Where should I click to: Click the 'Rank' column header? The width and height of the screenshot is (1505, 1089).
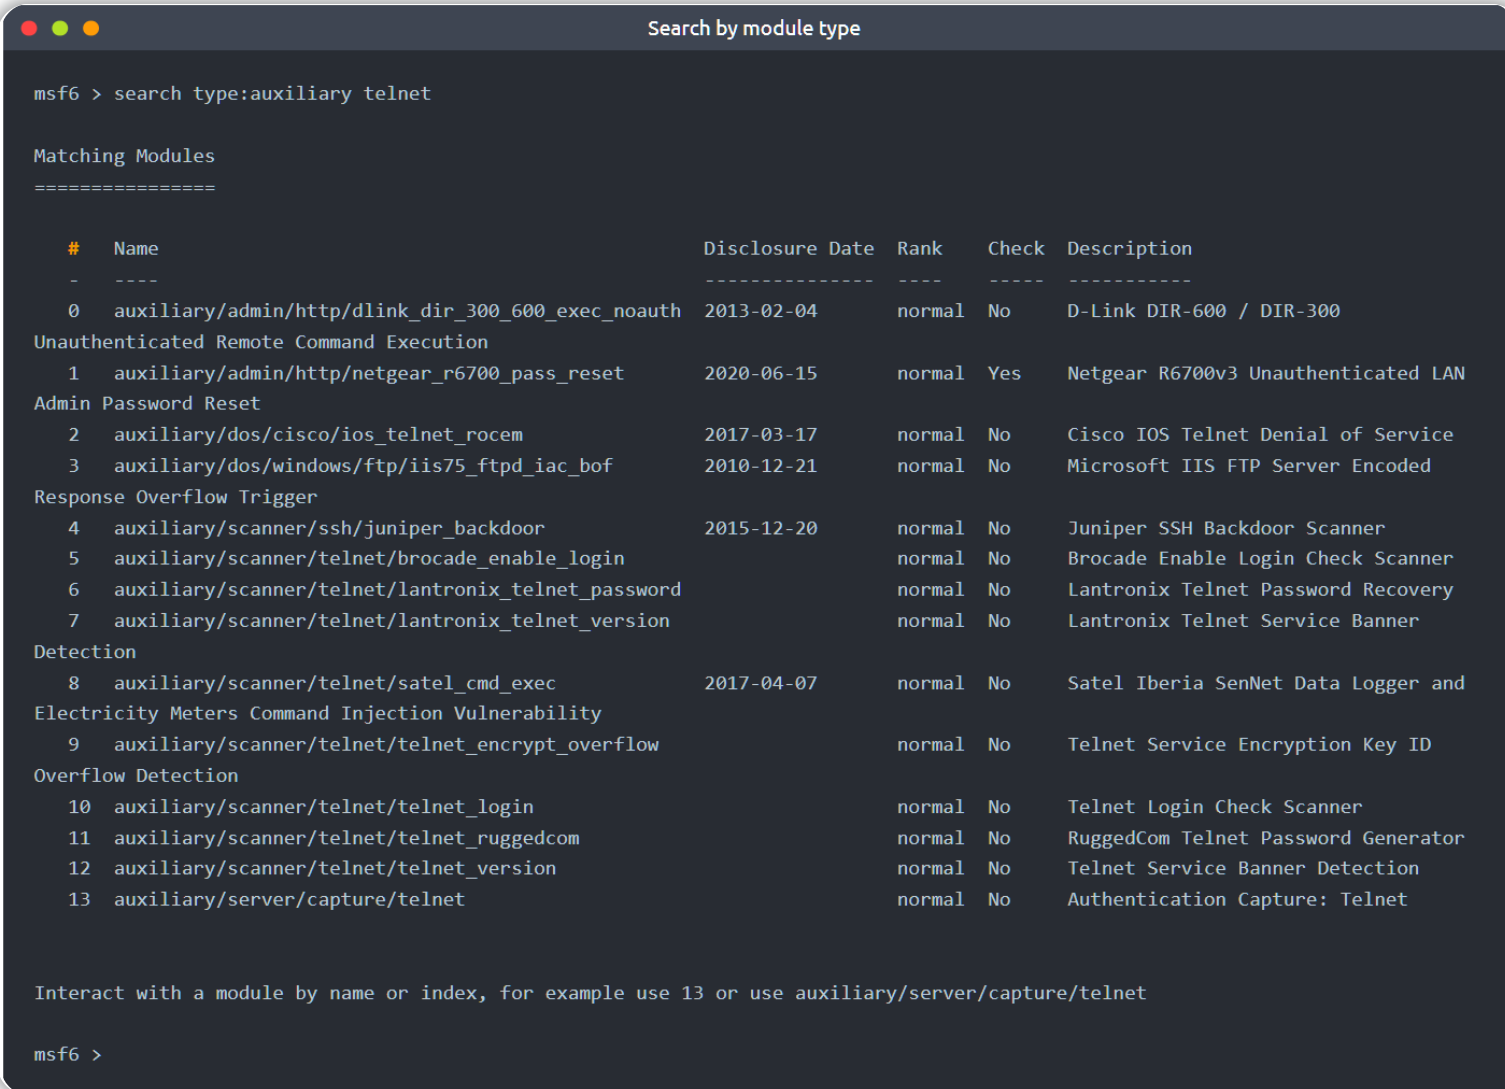[919, 248]
